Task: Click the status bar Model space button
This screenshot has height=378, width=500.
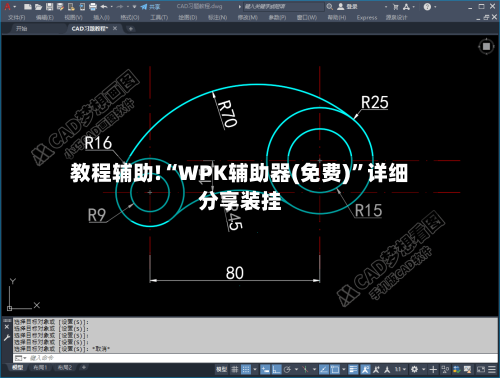Action: pyautogui.click(x=221, y=369)
